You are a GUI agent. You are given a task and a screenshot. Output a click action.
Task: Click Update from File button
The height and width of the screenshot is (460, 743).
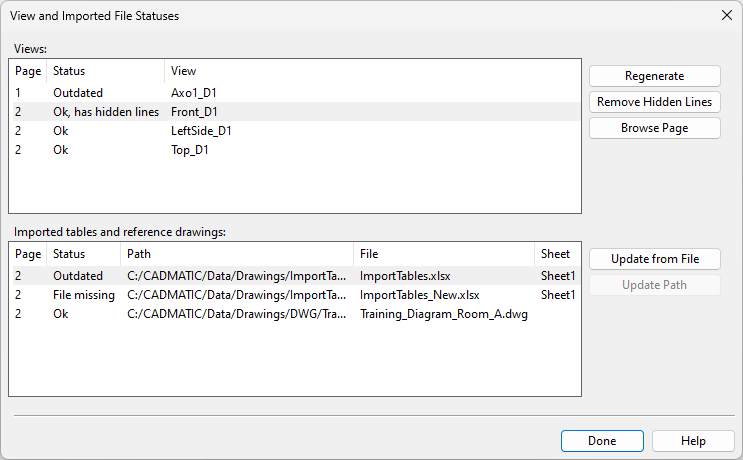pyautogui.click(x=654, y=259)
